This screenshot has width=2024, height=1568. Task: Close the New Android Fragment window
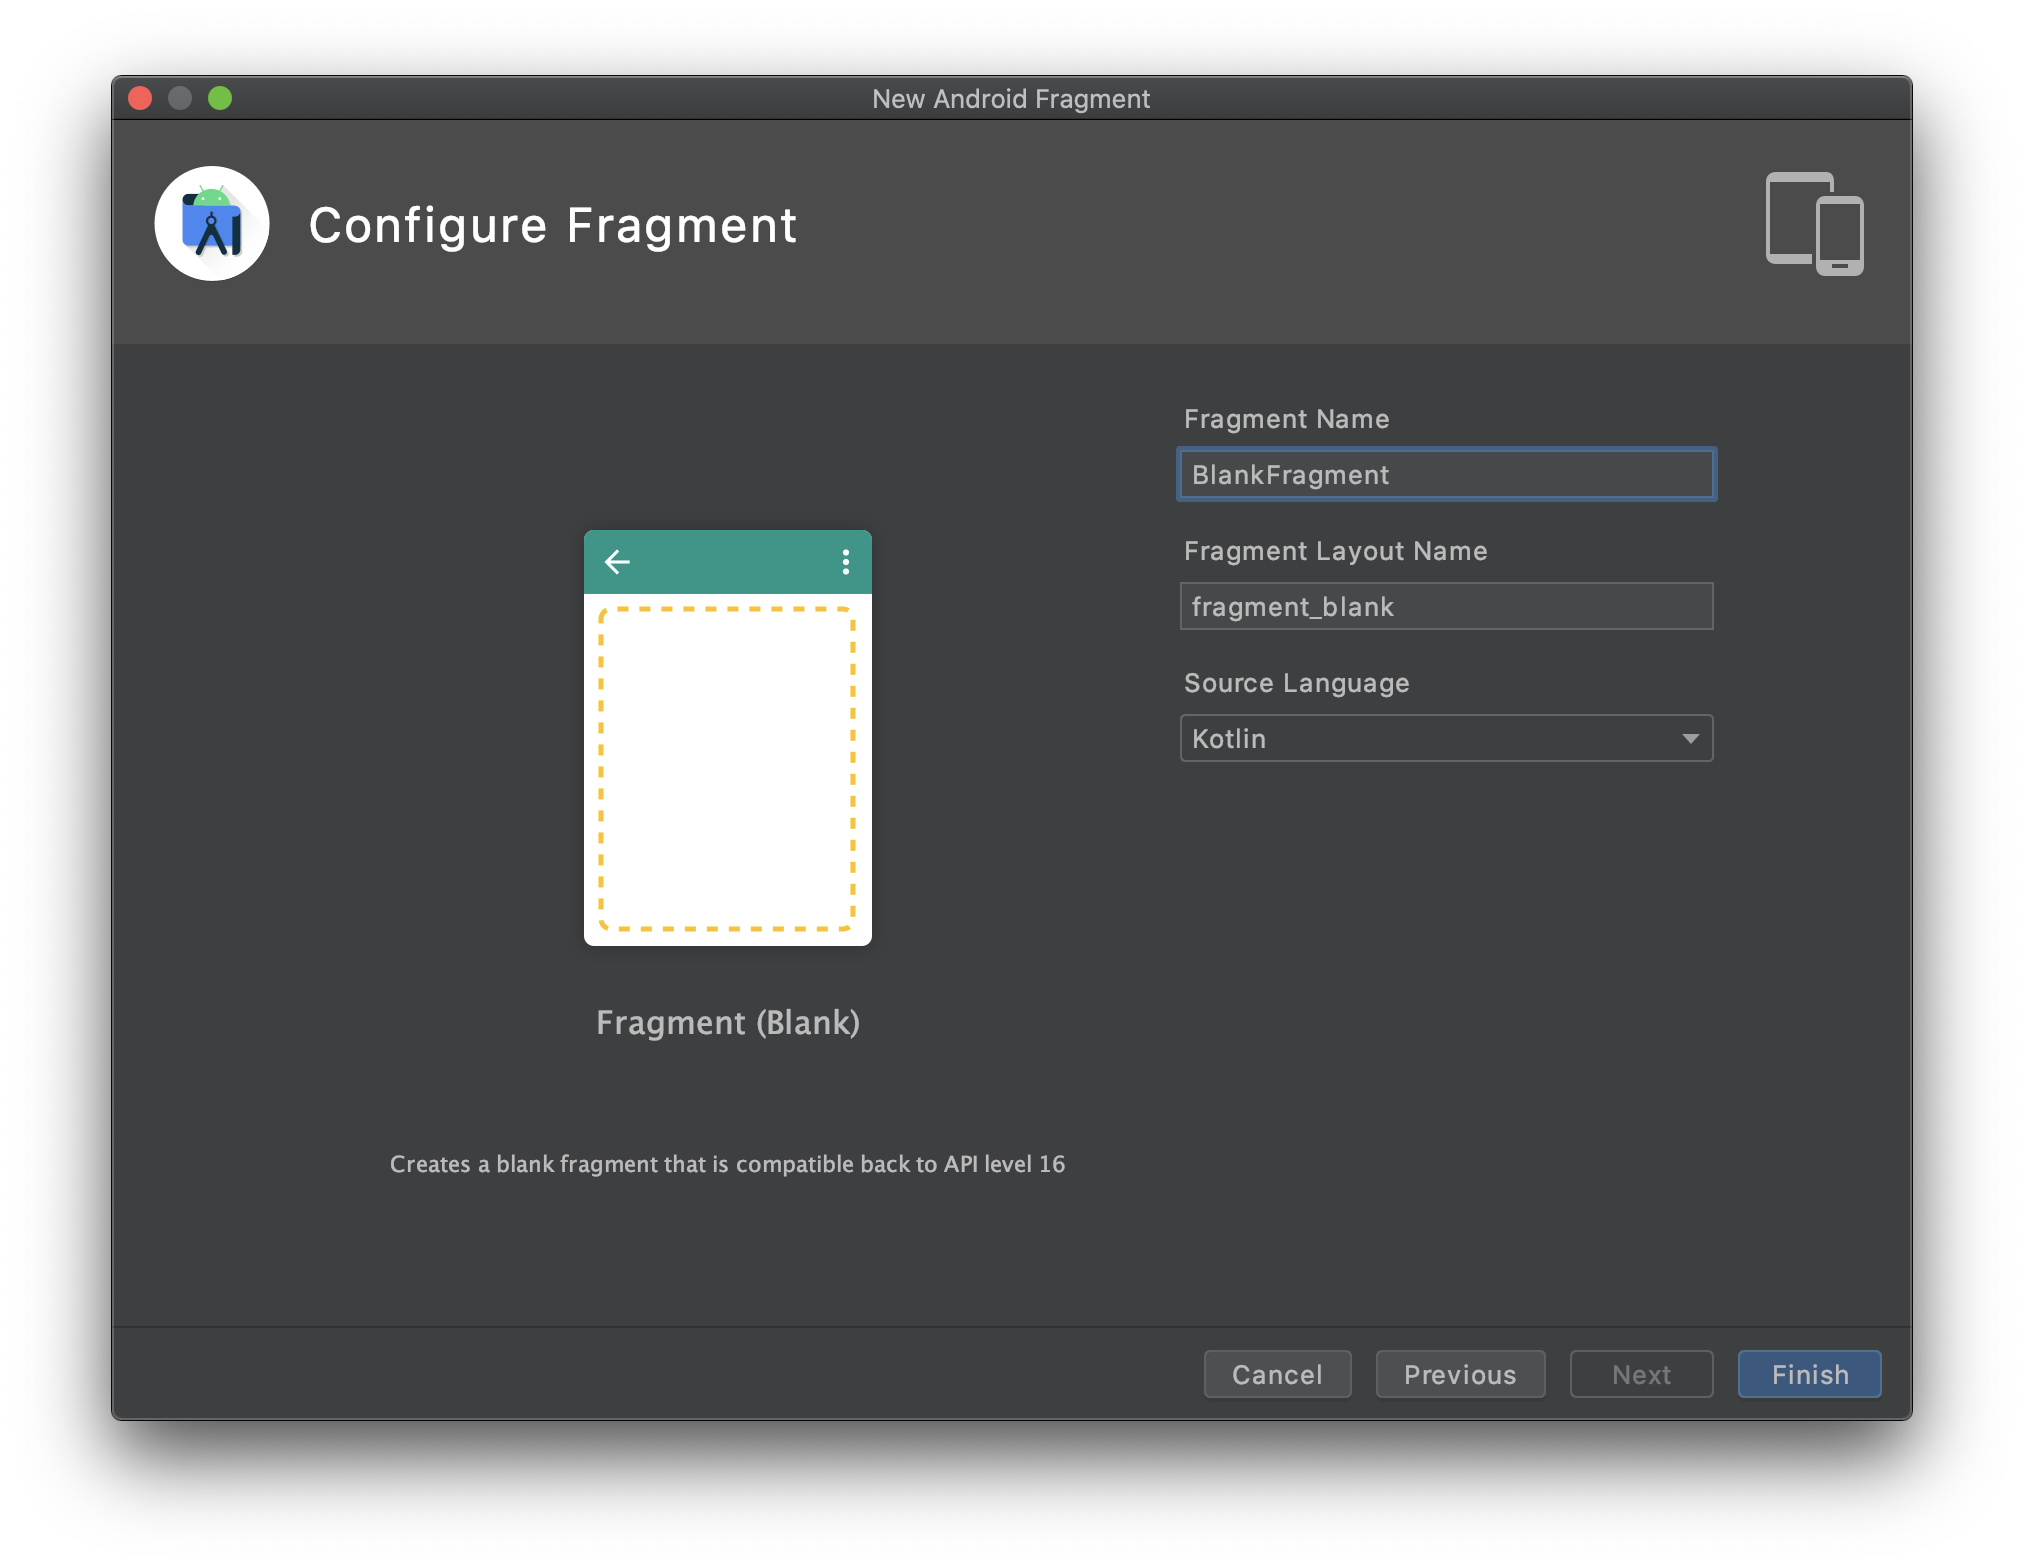[140, 98]
